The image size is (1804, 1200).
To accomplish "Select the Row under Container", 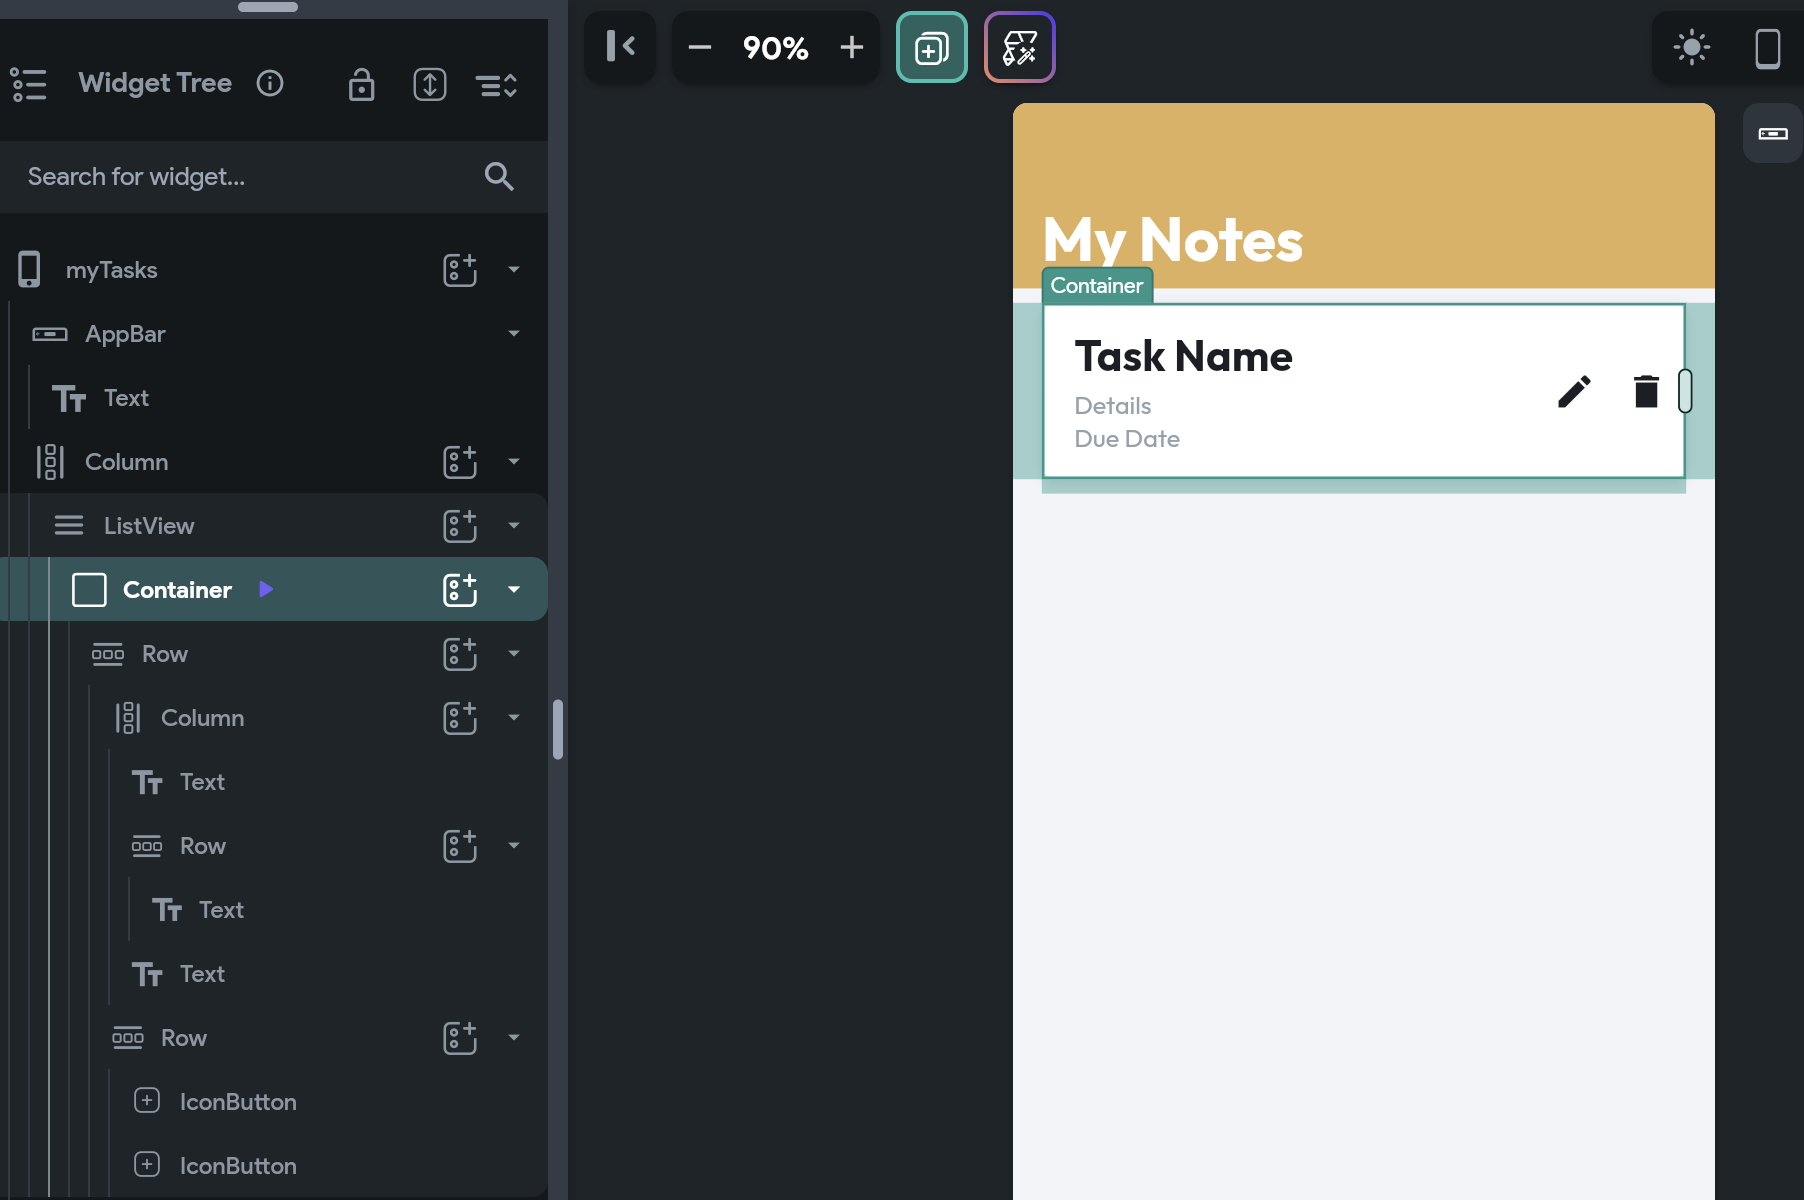I will click(274, 653).
